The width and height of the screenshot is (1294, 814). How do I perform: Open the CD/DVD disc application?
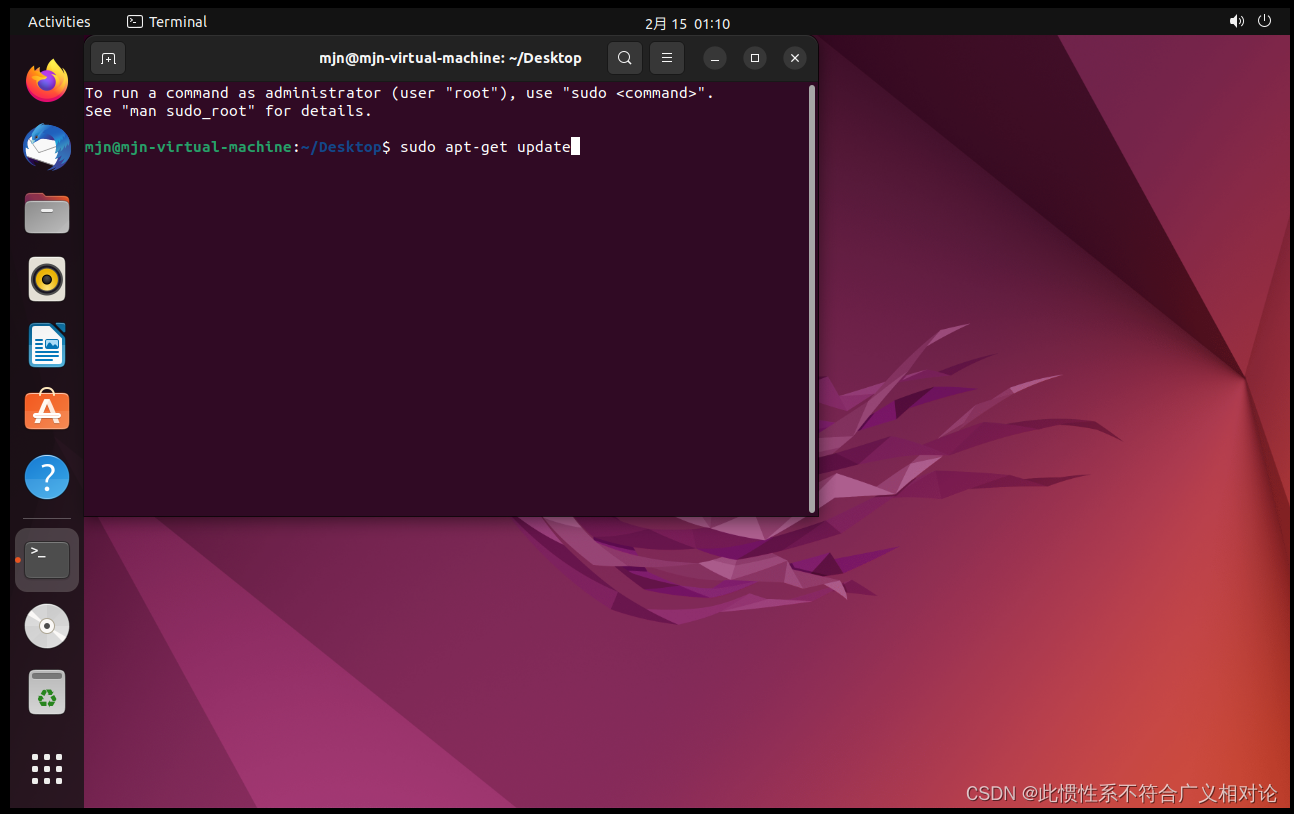point(46,625)
